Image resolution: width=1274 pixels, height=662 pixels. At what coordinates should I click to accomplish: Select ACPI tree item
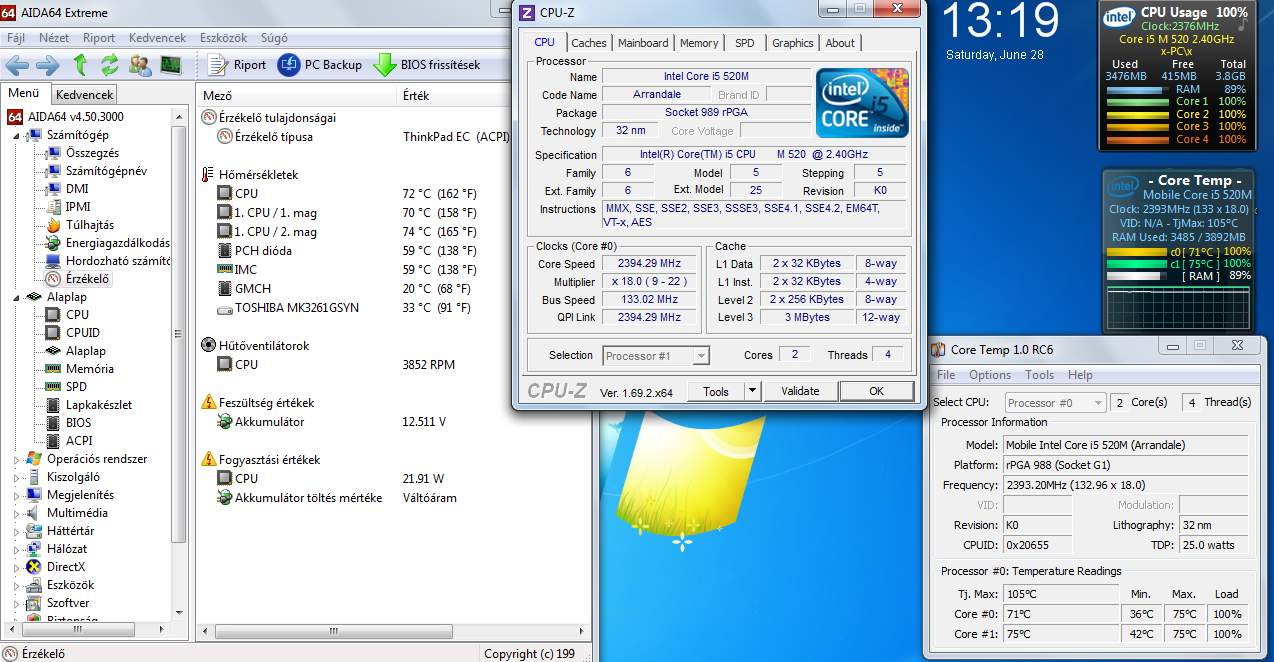(x=79, y=441)
